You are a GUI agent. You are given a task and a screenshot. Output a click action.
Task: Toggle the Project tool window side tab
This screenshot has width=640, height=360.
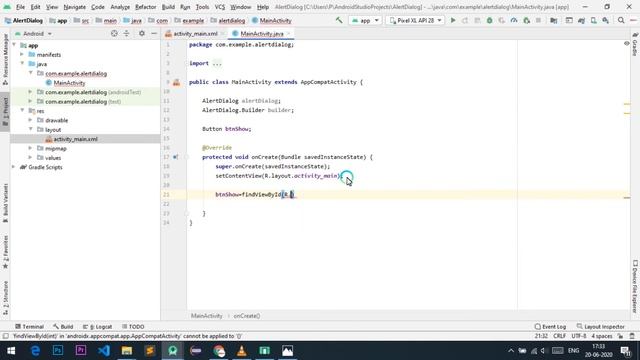5,111
